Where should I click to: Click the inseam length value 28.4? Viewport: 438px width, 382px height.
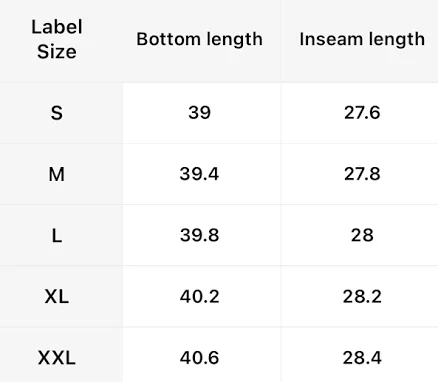tap(362, 358)
